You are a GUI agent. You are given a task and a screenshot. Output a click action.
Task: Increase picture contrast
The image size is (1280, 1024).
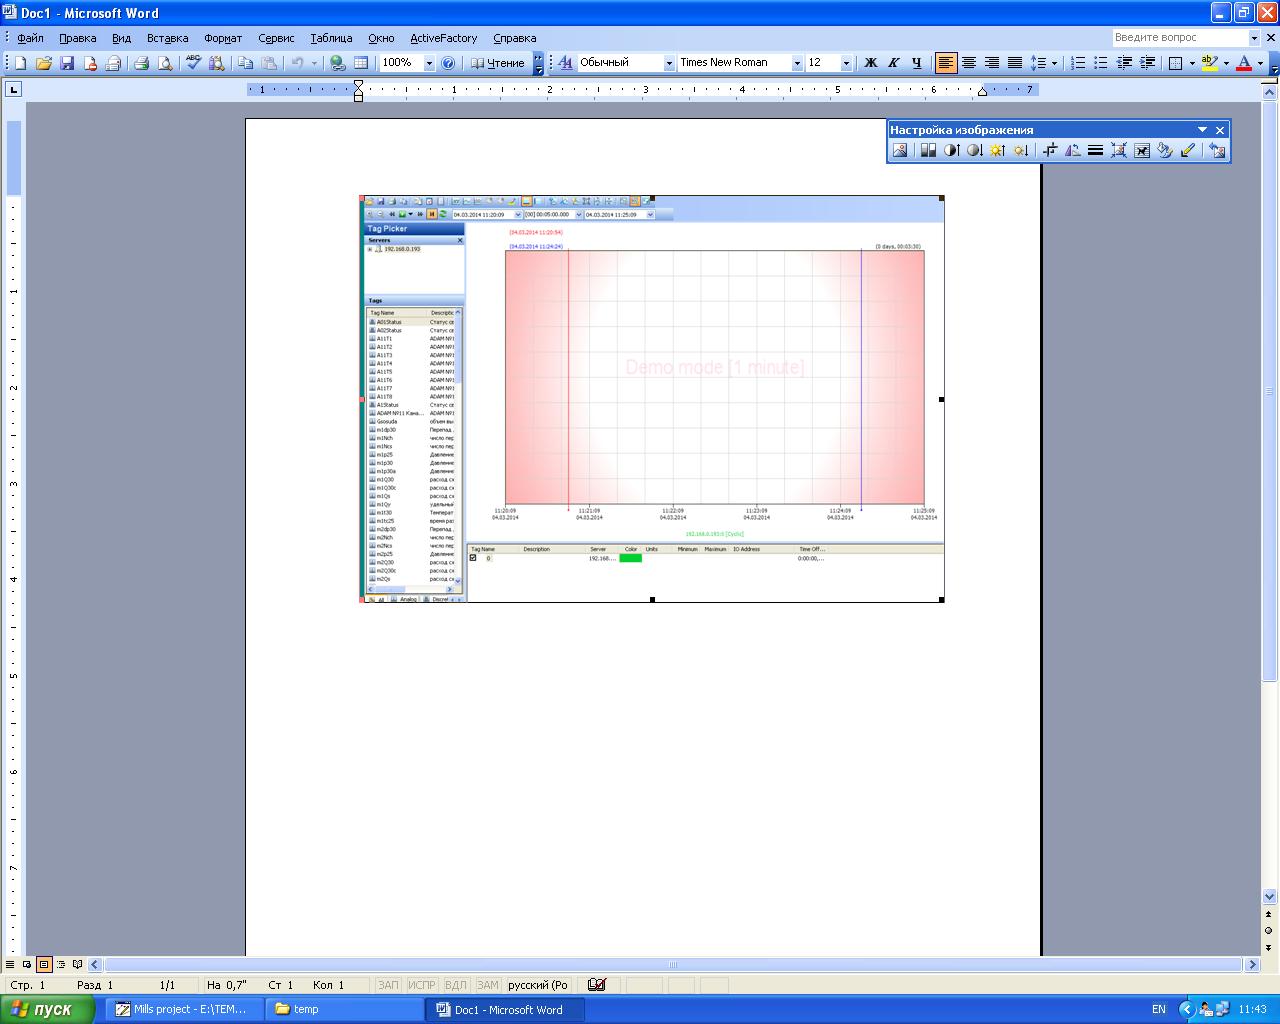951,150
